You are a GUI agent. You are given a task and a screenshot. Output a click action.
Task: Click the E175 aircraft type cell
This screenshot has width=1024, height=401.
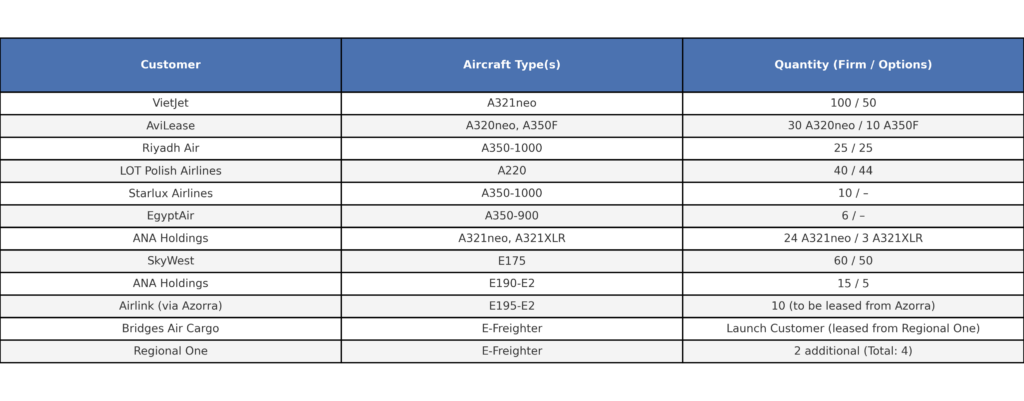click(511, 261)
